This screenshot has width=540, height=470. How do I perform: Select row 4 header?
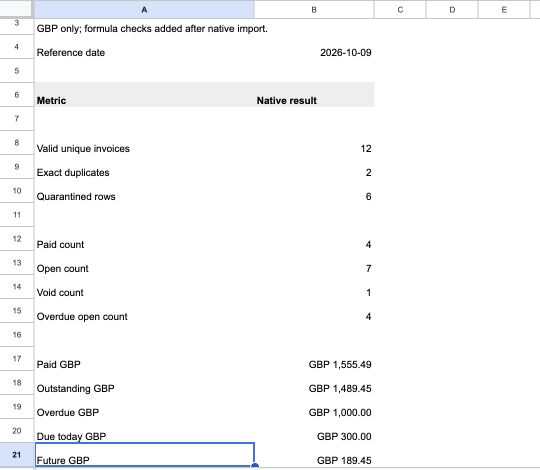(x=17, y=47)
